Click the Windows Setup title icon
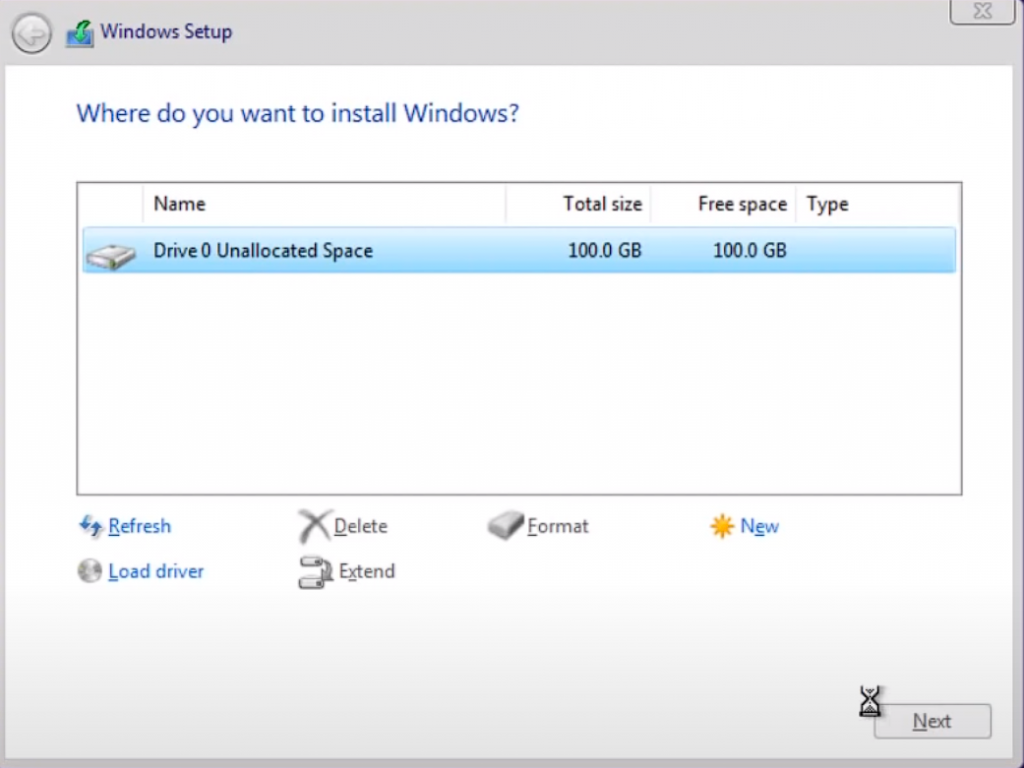Viewport: 1024px width, 768px height. tap(80, 33)
